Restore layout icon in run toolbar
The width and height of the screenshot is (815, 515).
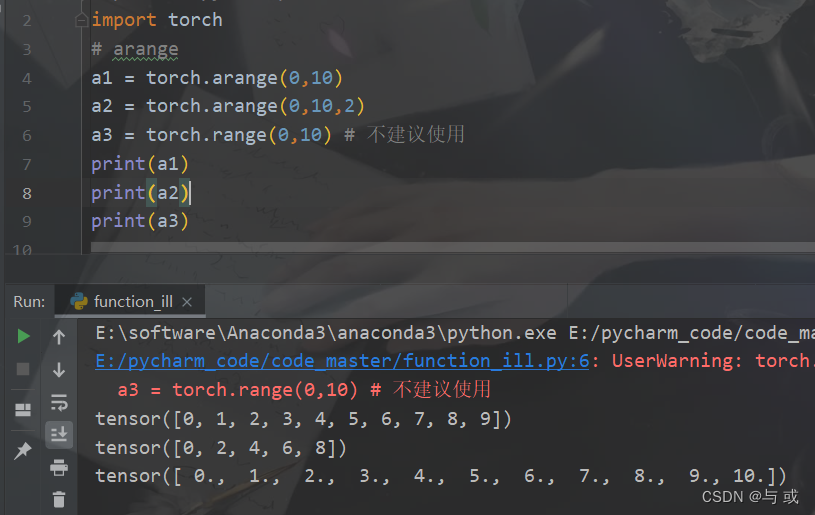(x=23, y=410)
